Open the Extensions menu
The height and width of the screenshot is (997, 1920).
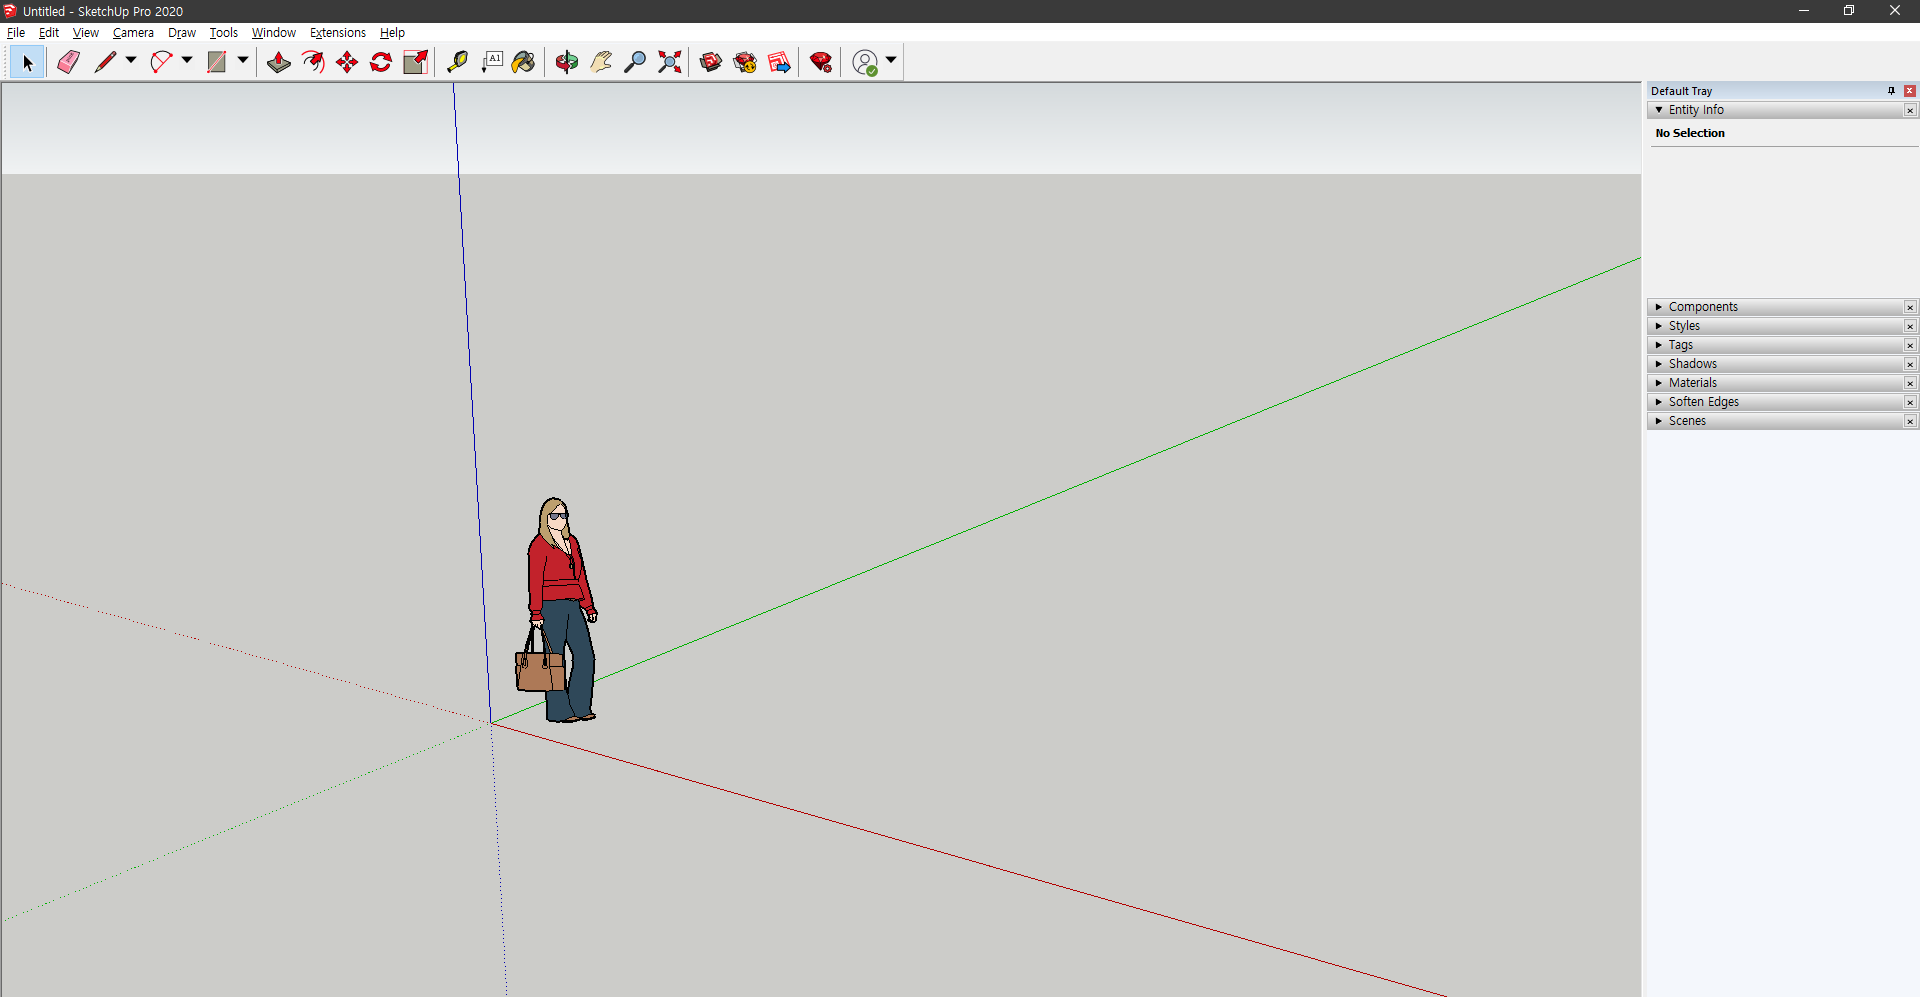338,33
